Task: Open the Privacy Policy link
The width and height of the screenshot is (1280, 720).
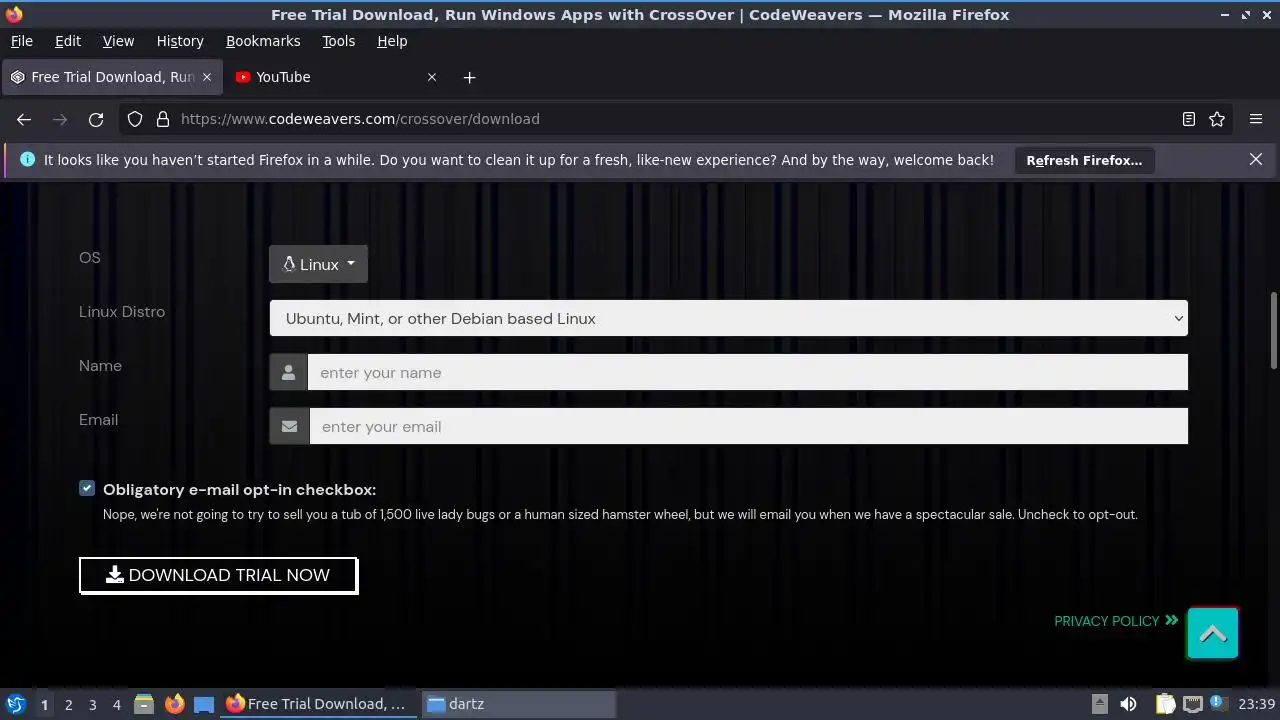Action: 1116,621
